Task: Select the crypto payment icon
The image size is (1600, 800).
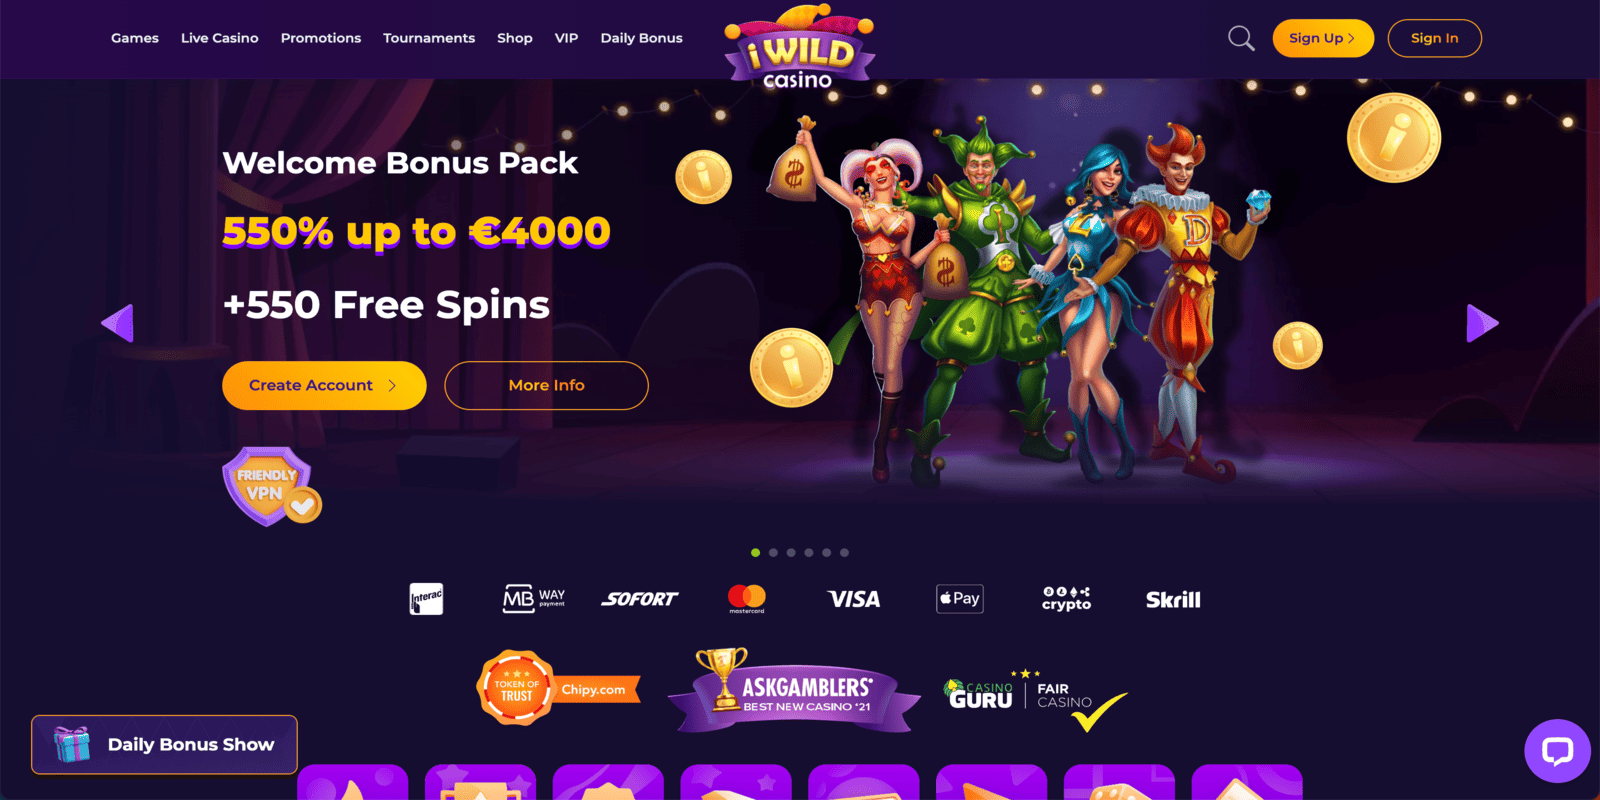Action: [x=1066, y=599]
